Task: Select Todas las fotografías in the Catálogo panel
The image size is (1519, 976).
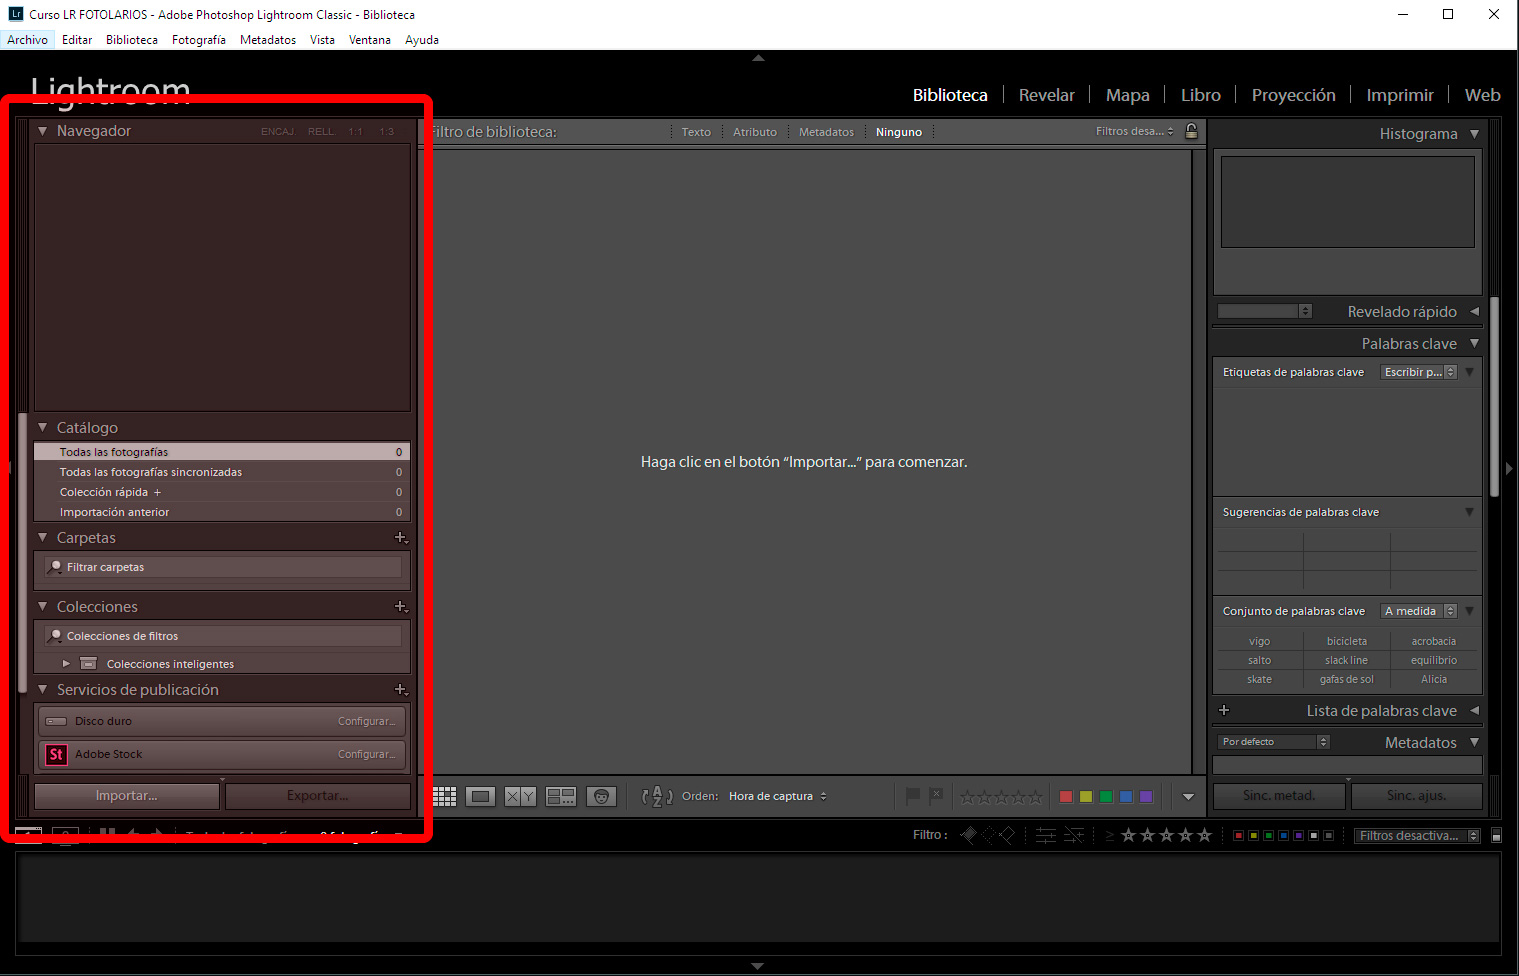Action: (113, 451)
